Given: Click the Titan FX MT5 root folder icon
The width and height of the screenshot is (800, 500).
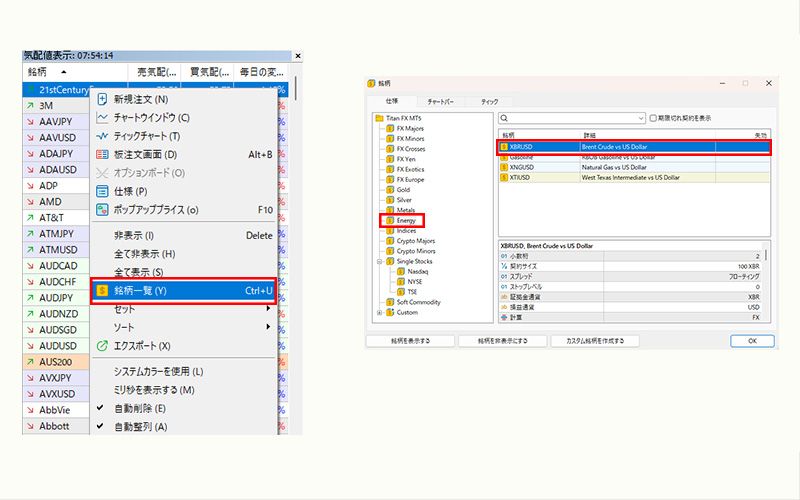Looking at the screenshot, I should click(379, 118).
